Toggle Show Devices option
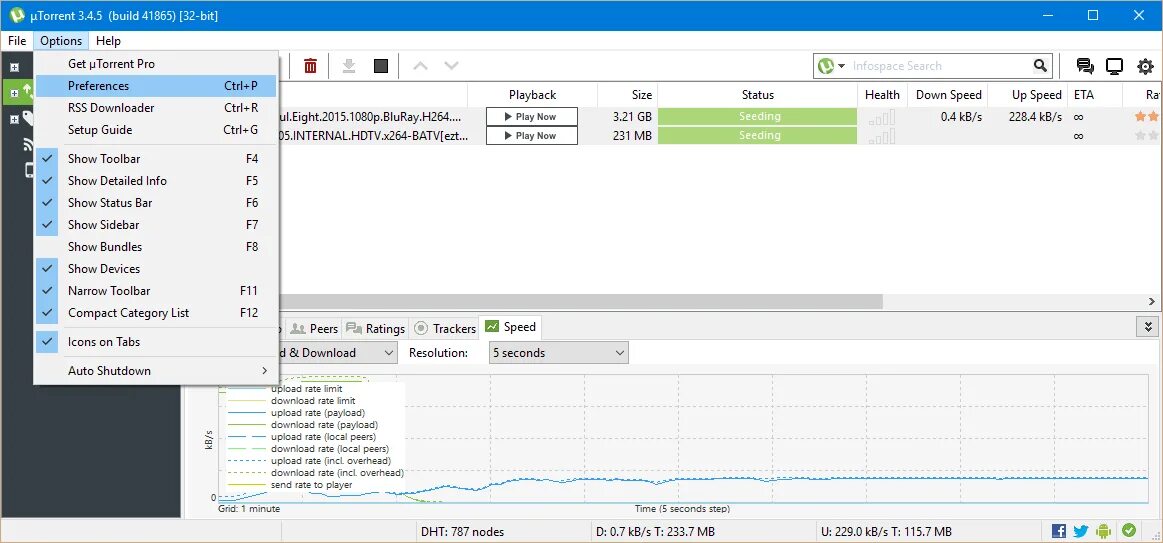The width and height of the screenshot is (1163, 543). 157,269
